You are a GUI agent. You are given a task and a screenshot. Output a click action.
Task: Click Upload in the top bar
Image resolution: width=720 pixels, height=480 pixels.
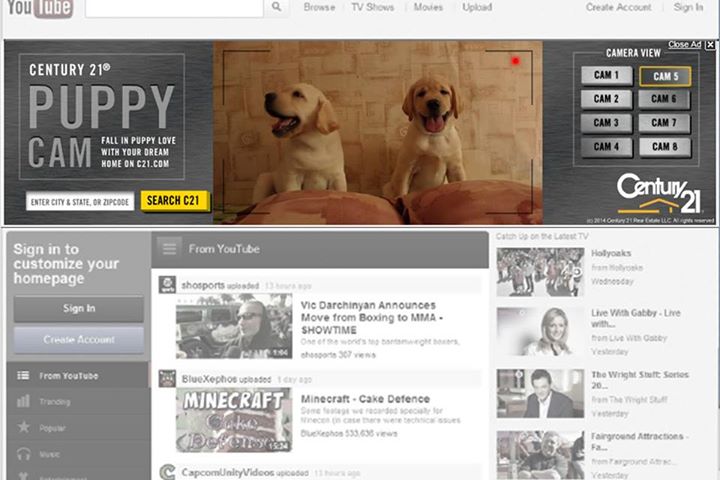477,7
